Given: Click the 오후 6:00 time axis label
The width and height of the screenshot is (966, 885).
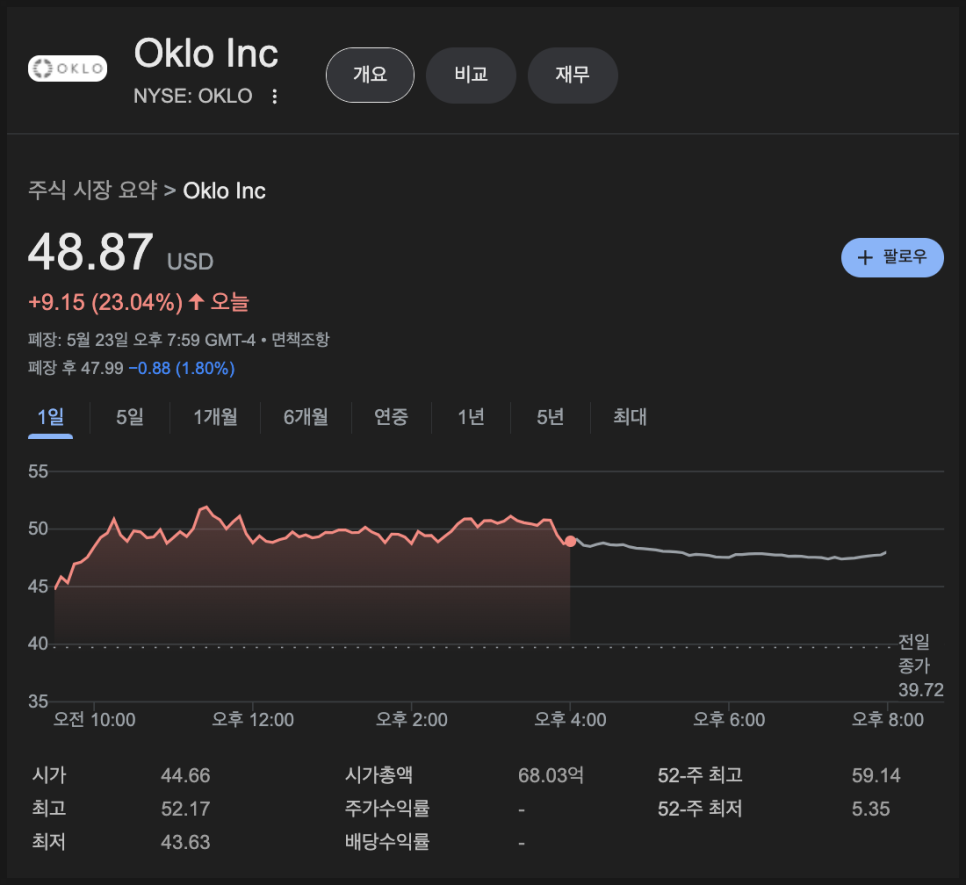Looking at the screenshot, I should pos(729,719).
